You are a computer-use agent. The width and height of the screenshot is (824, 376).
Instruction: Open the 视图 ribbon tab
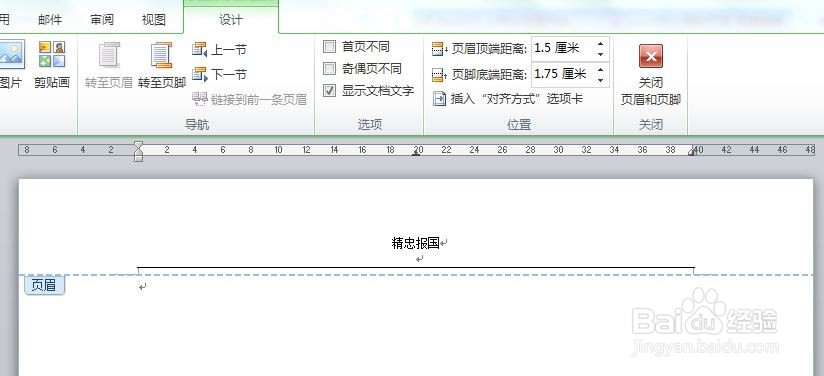click(x=153, y=20)
